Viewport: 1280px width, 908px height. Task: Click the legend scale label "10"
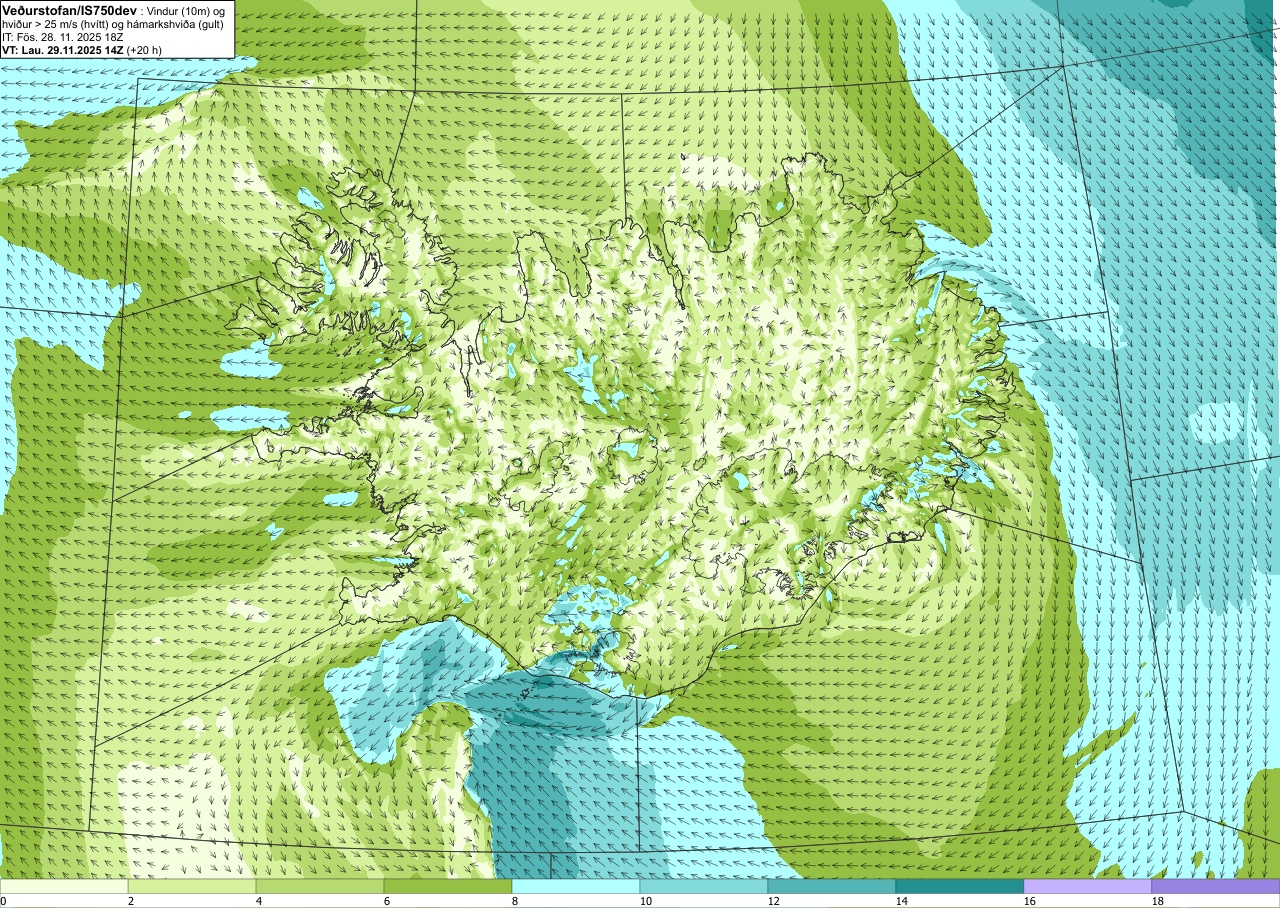646,901
